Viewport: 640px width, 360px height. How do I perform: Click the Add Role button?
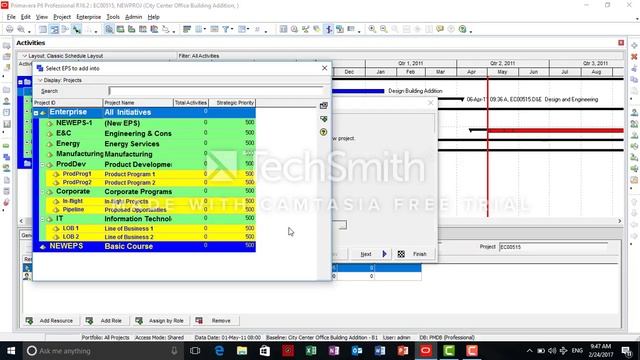coord(104,321)
